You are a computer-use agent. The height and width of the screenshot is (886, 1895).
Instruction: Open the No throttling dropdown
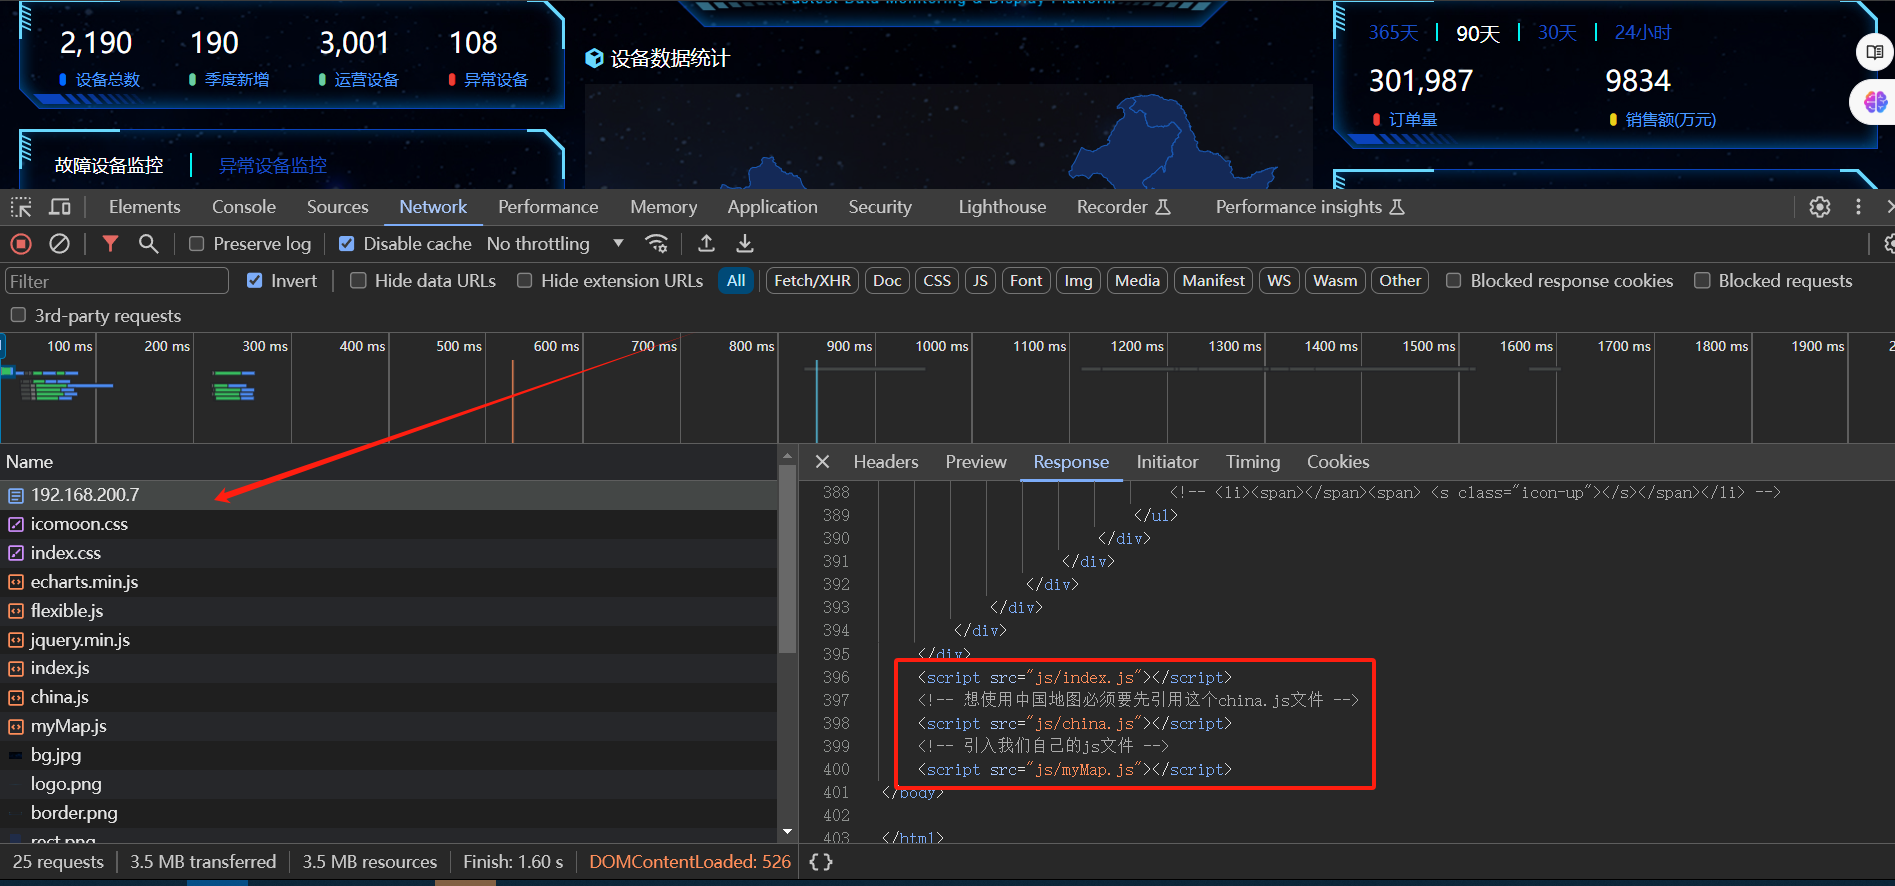[555, 244]
